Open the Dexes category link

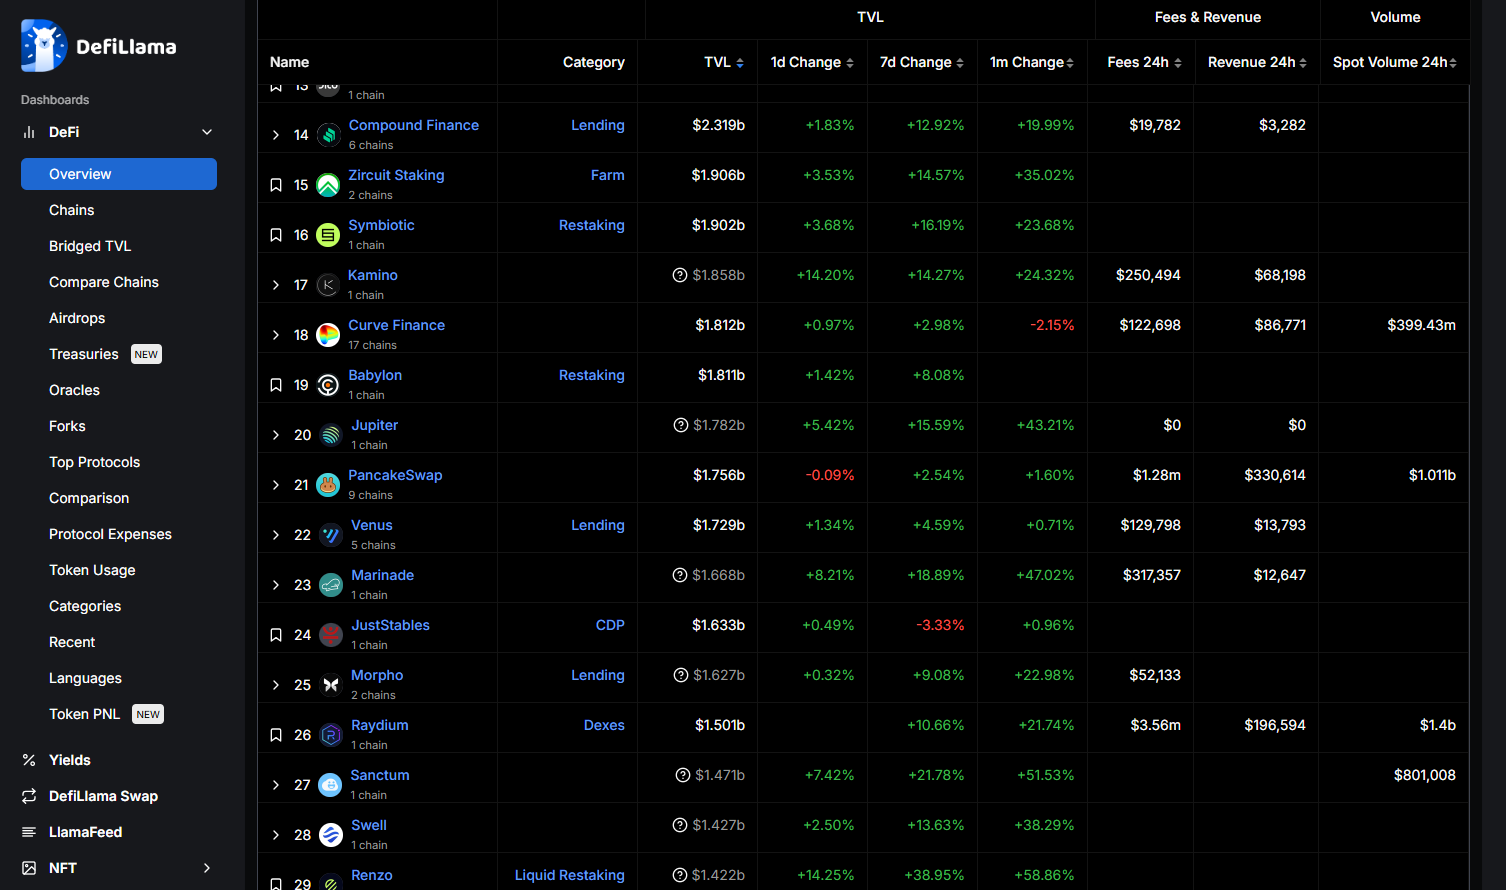click(604, 725)
